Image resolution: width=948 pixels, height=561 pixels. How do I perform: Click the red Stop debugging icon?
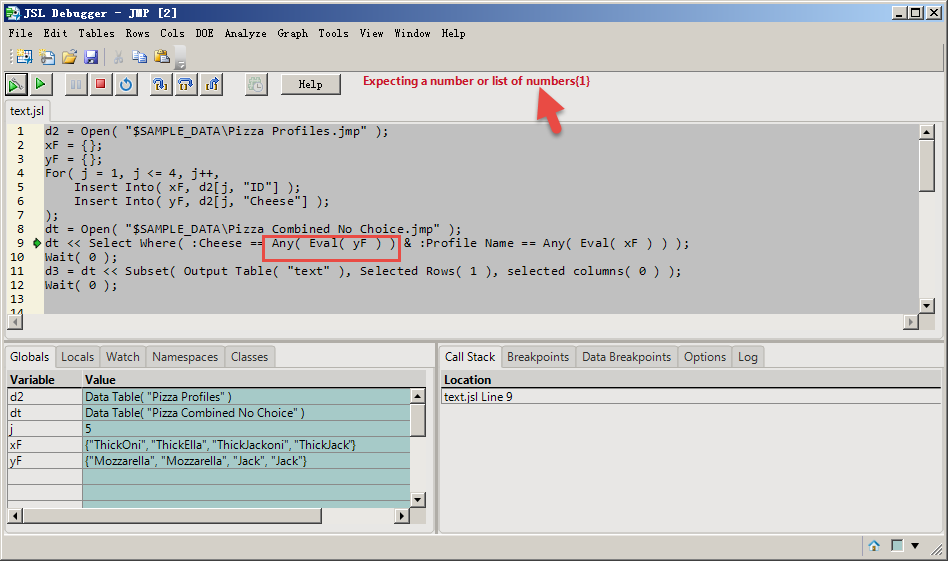pos(101,85)
